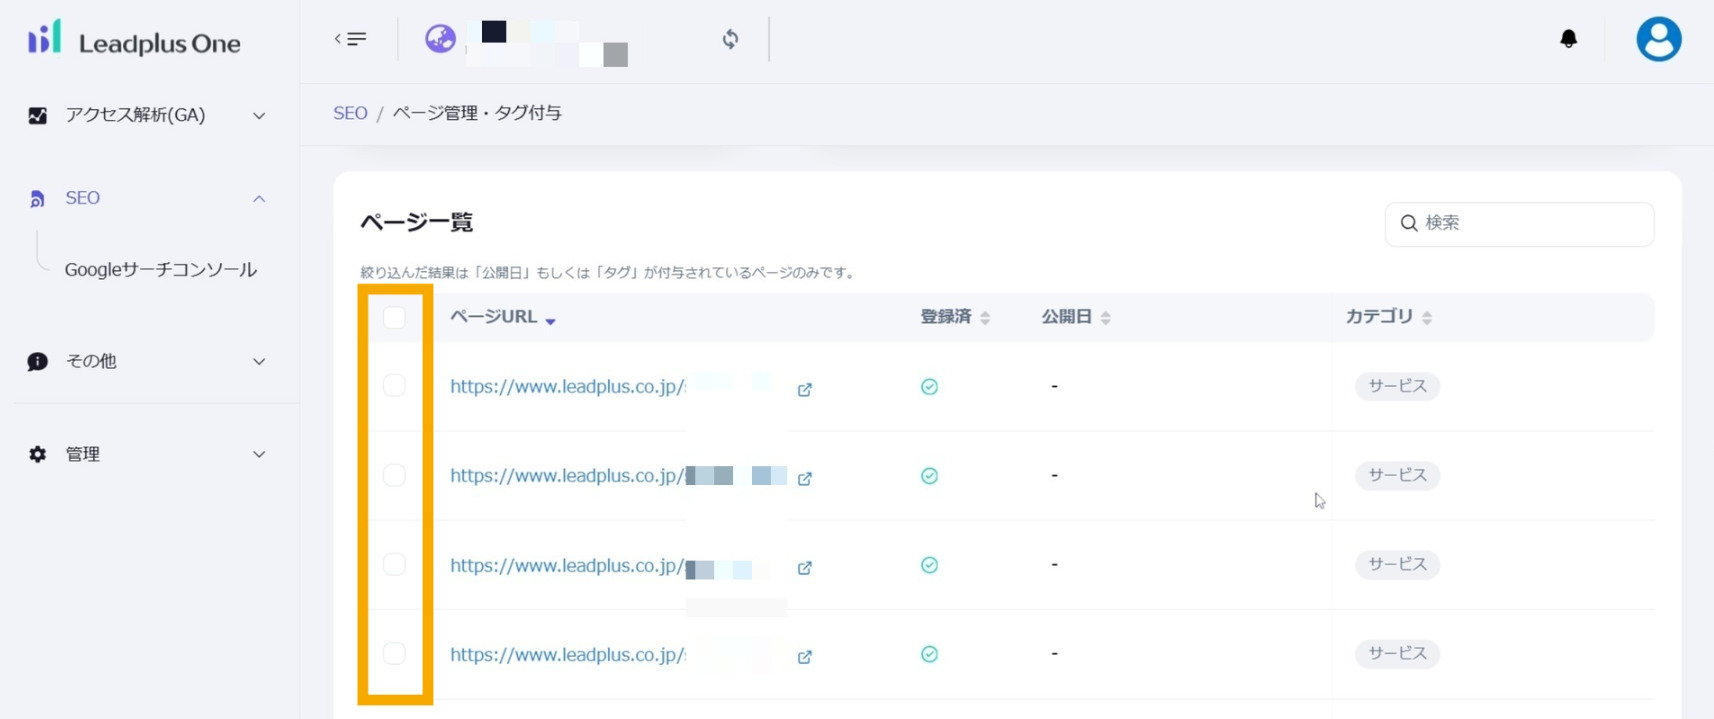Open second row URL external link icon
This screenshot has width=1714, height=719.
tap(804, 478)
